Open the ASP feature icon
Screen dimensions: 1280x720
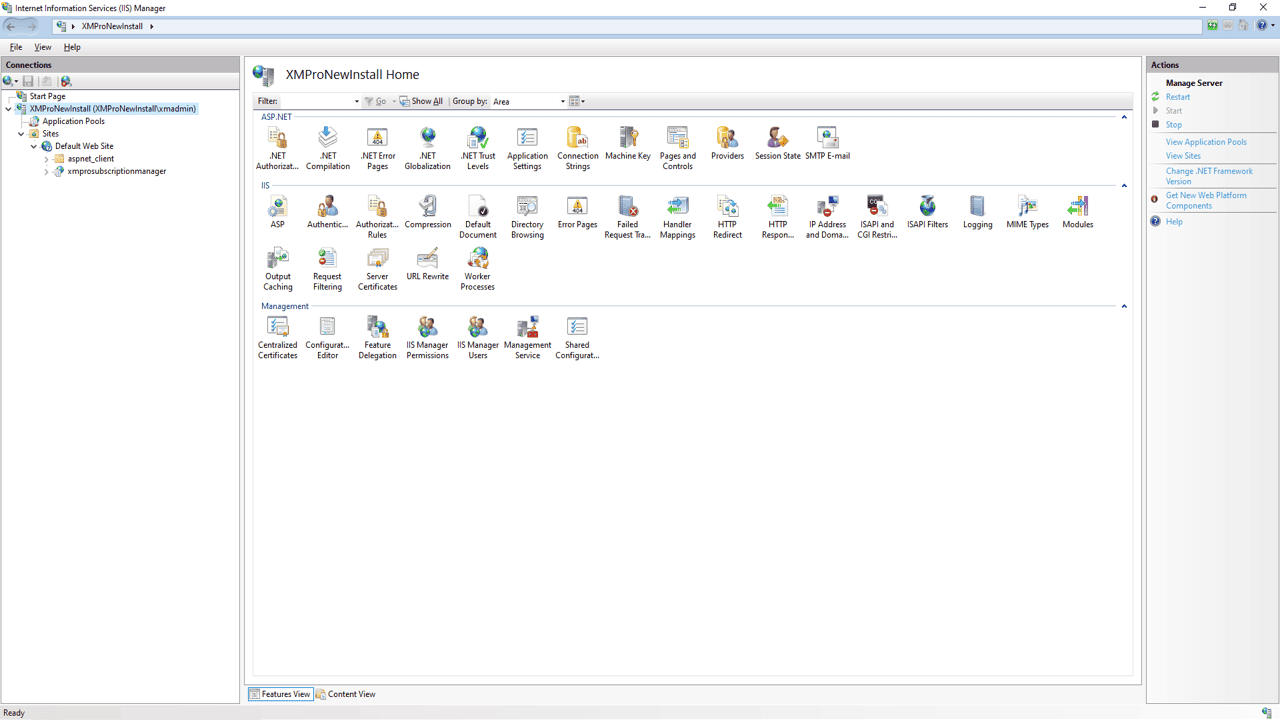[277, 212]
